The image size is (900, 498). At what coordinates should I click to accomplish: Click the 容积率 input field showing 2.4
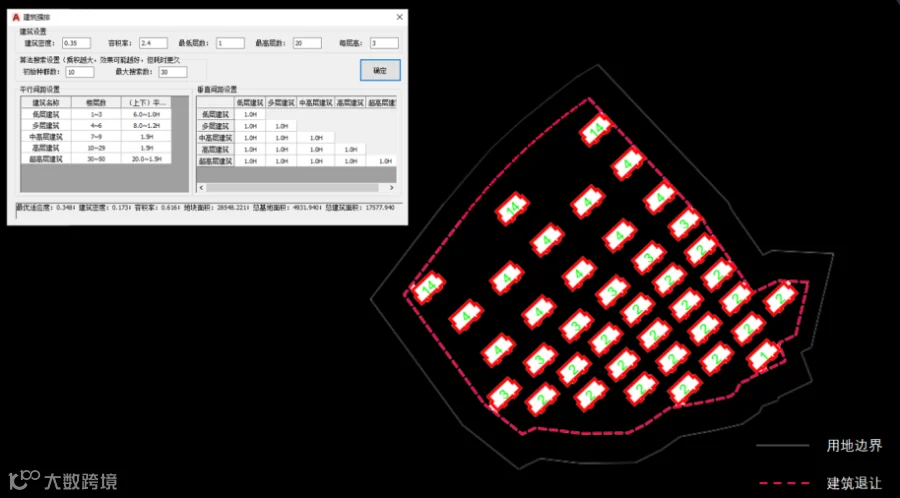(153, 43)
